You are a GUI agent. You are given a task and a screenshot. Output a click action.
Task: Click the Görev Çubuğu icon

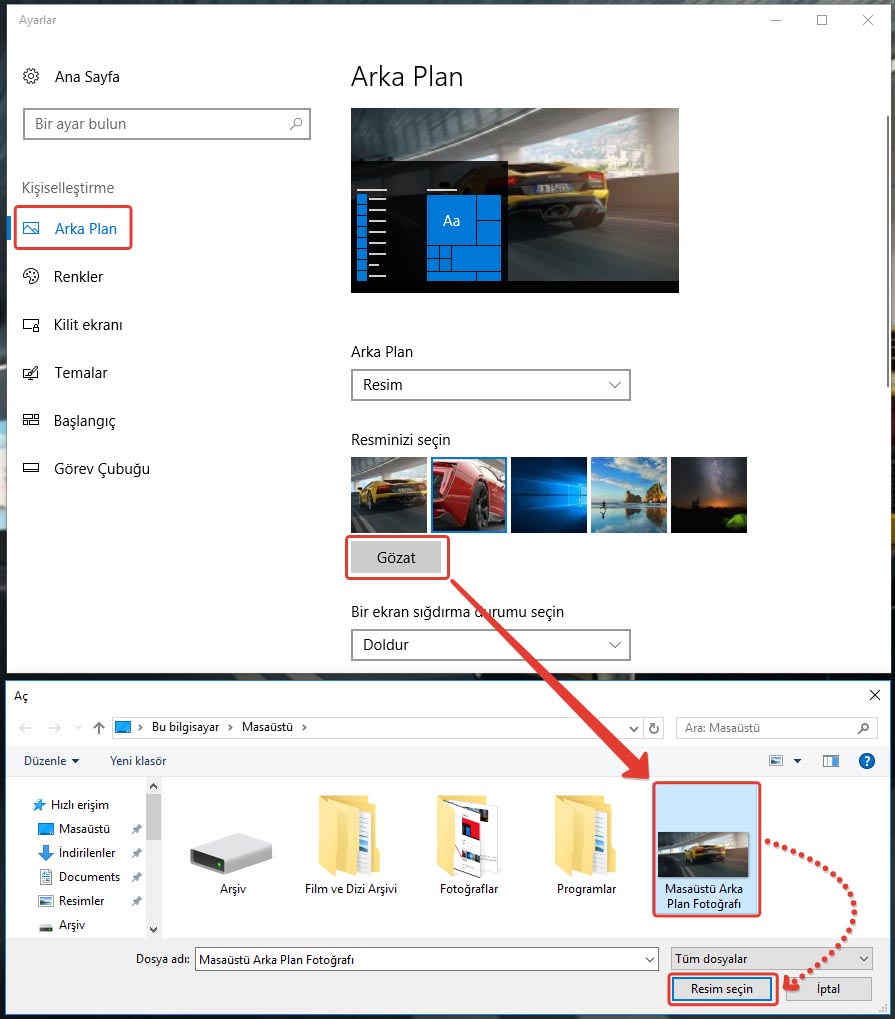pos(31,469)
